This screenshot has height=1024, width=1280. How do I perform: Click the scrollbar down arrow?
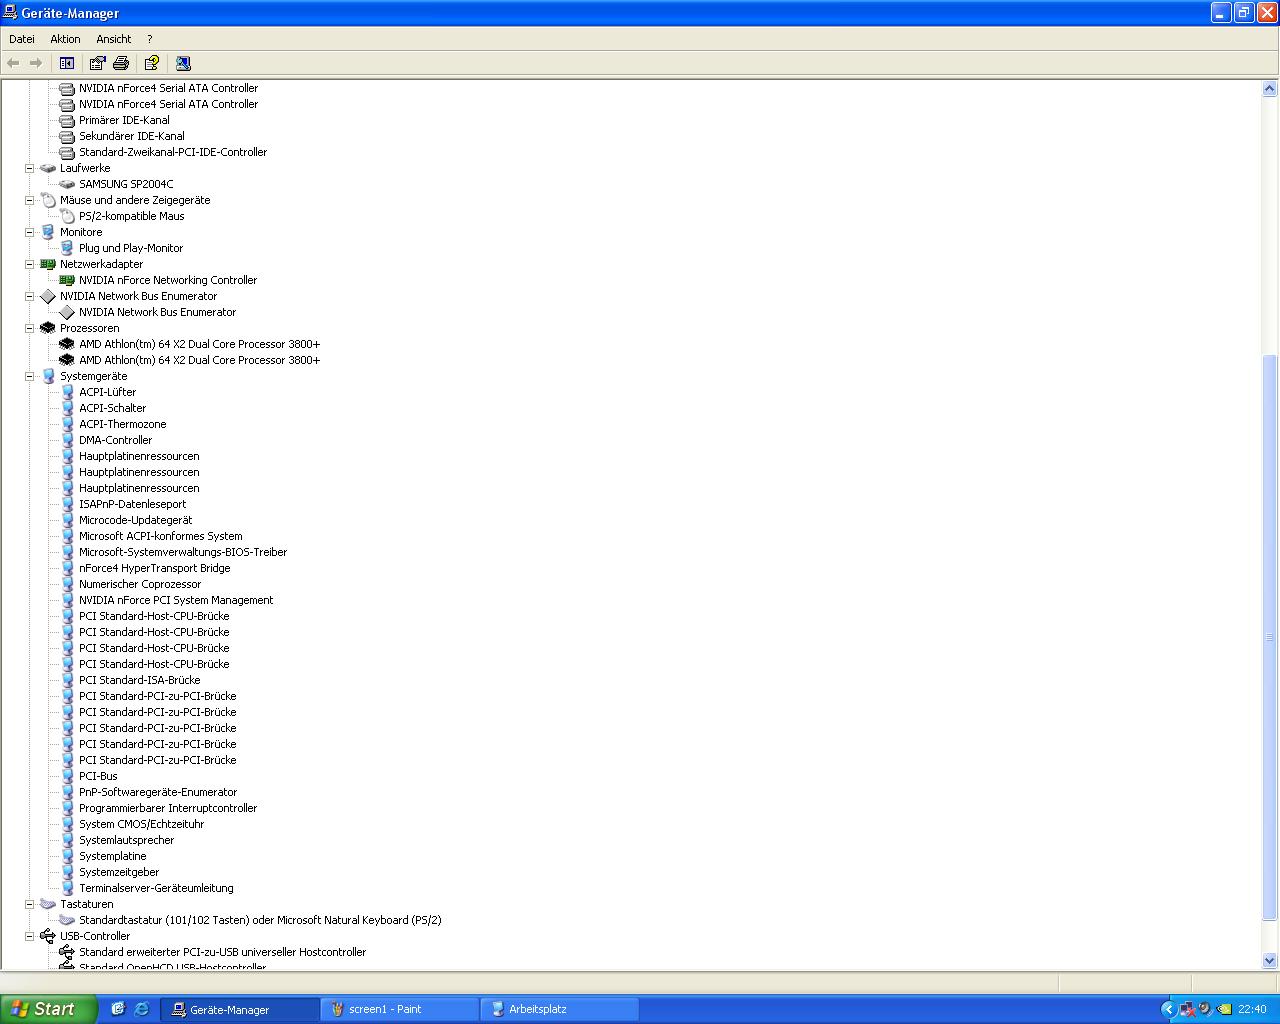tap(1270, 960)
